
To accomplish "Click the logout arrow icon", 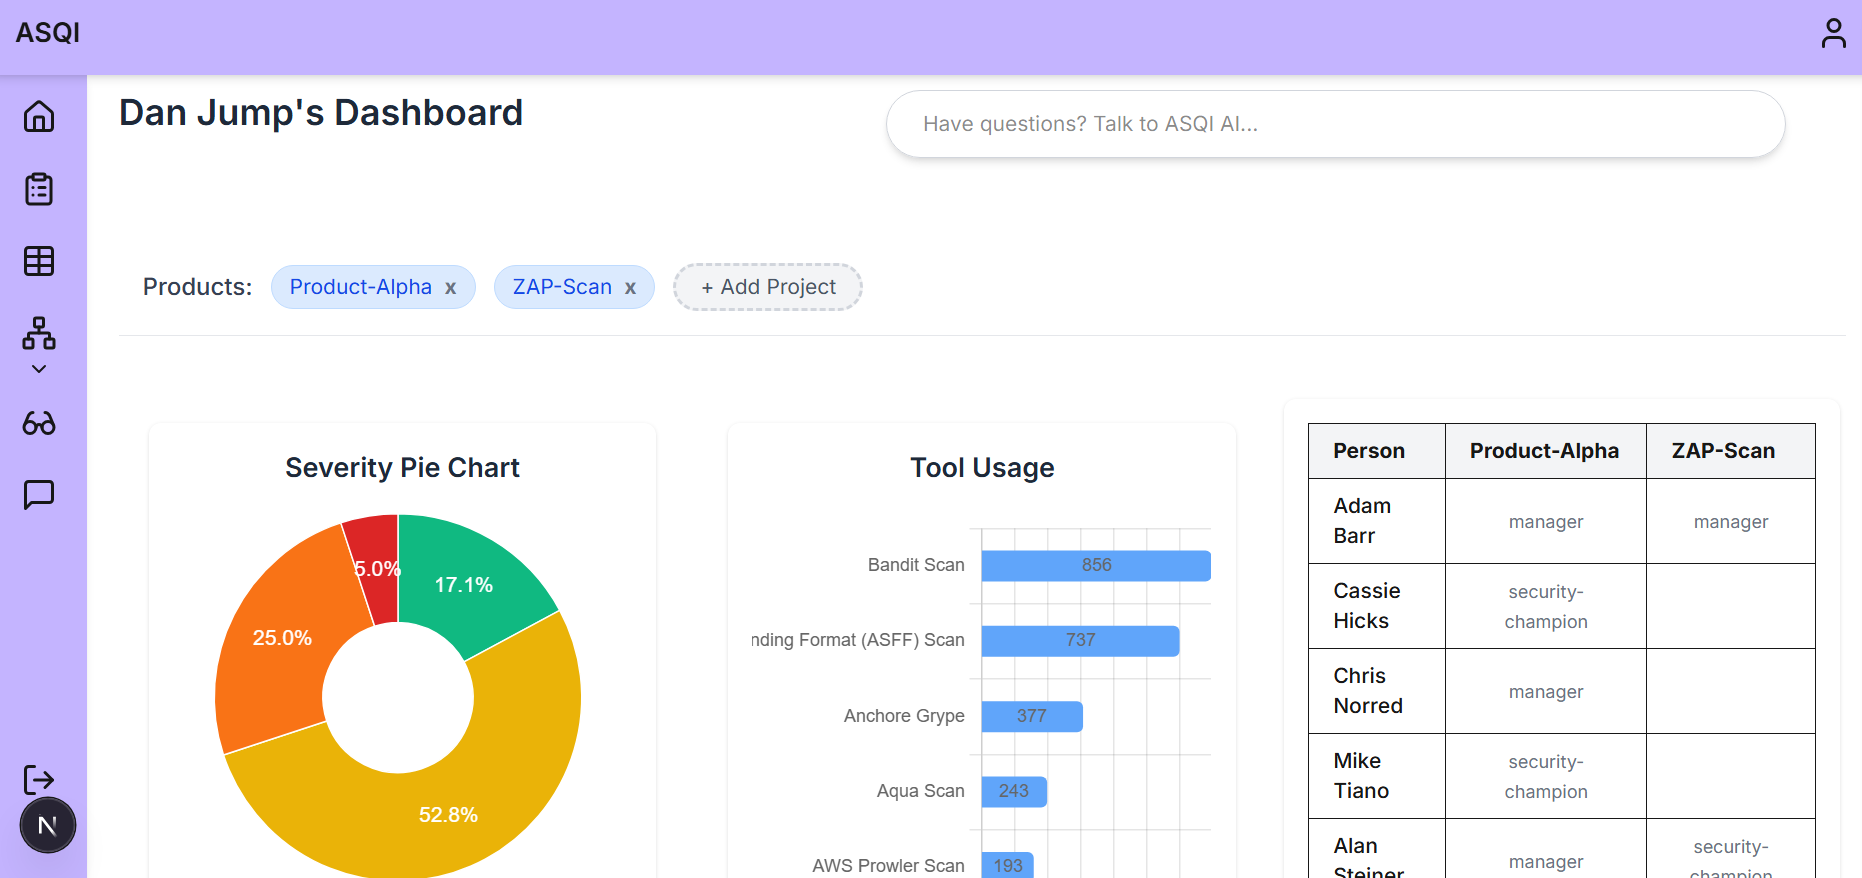I will (x=39, y=779).
